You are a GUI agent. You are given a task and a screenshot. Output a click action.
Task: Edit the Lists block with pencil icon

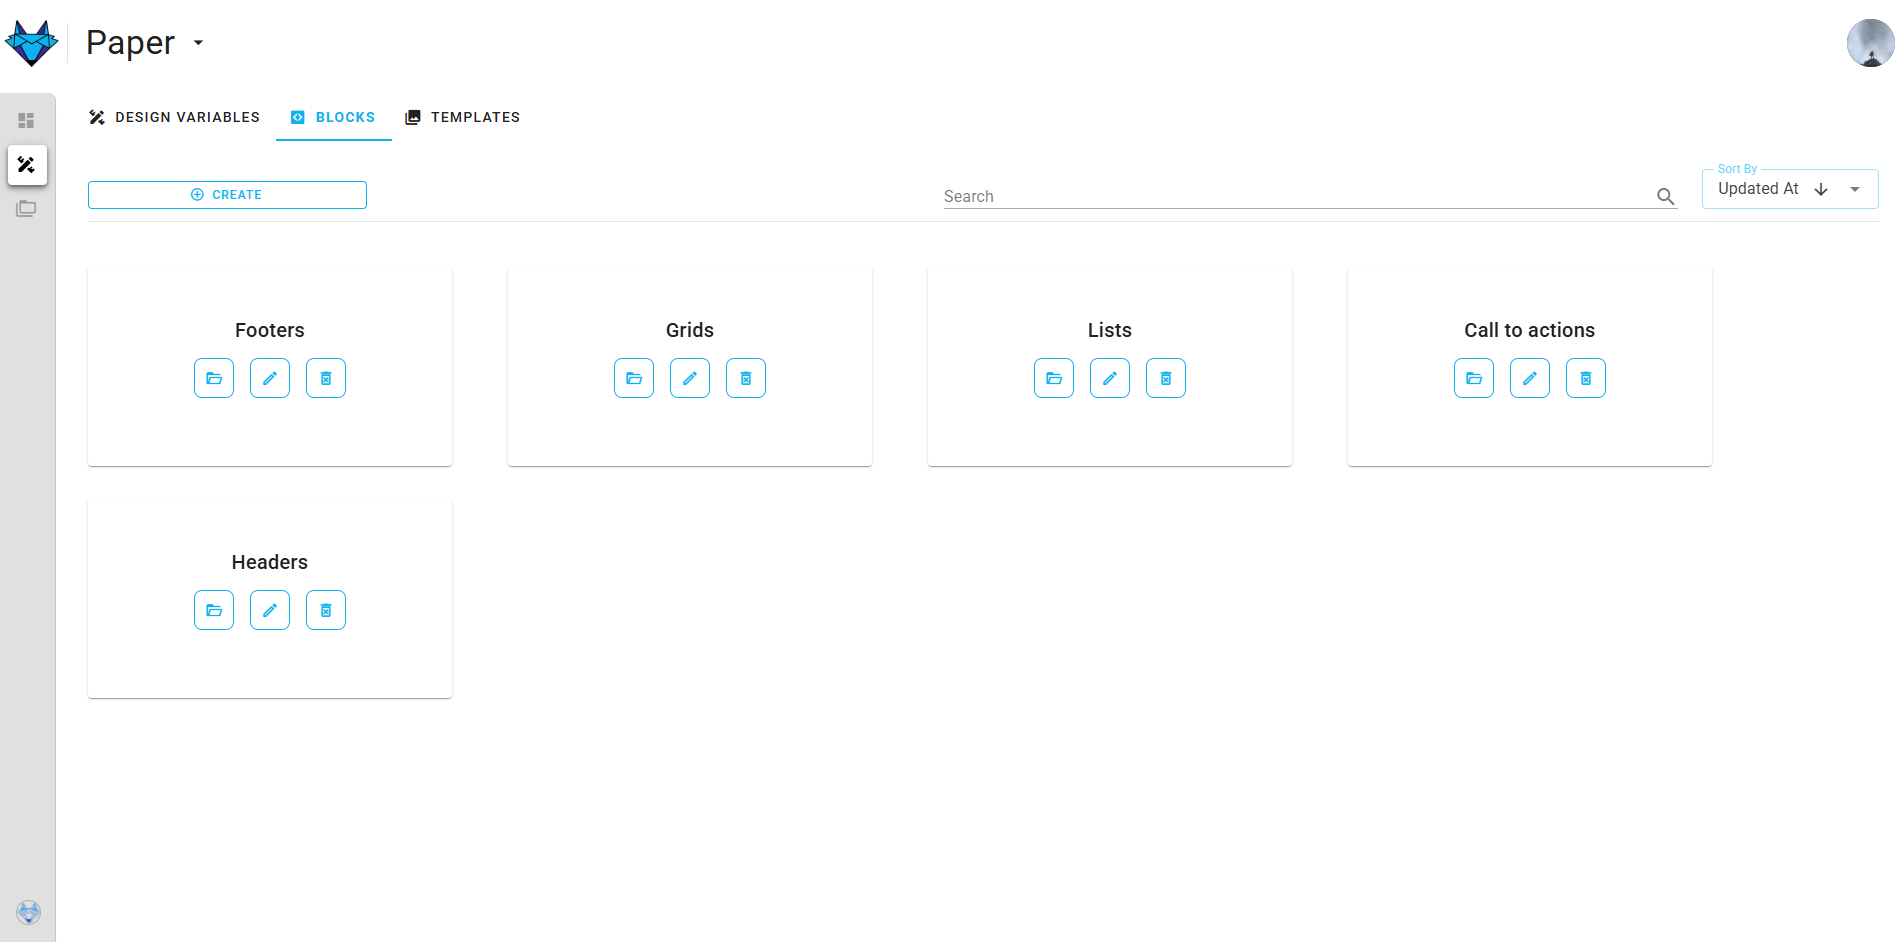[1110, 378]
